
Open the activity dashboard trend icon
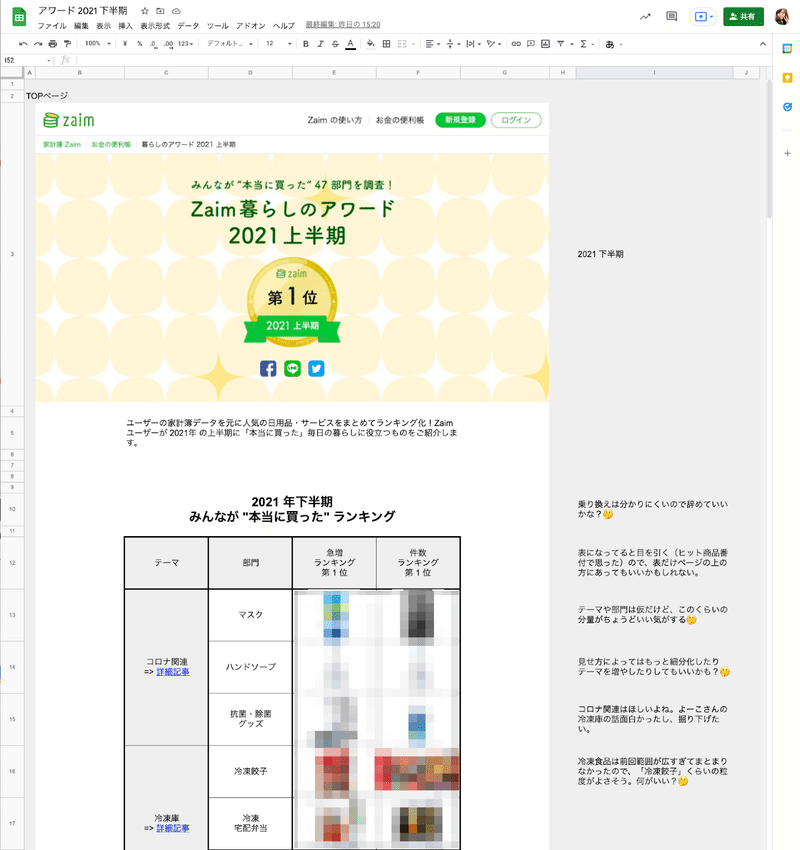pos(645,17)
